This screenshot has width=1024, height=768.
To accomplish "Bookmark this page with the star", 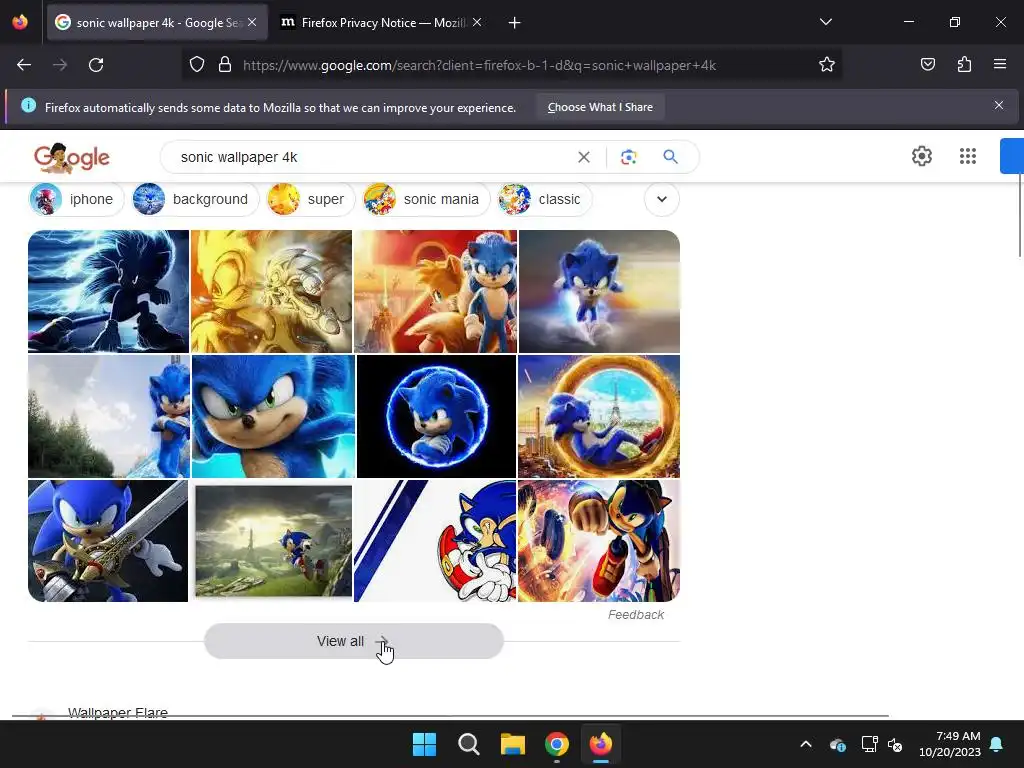I will point(827,65).
